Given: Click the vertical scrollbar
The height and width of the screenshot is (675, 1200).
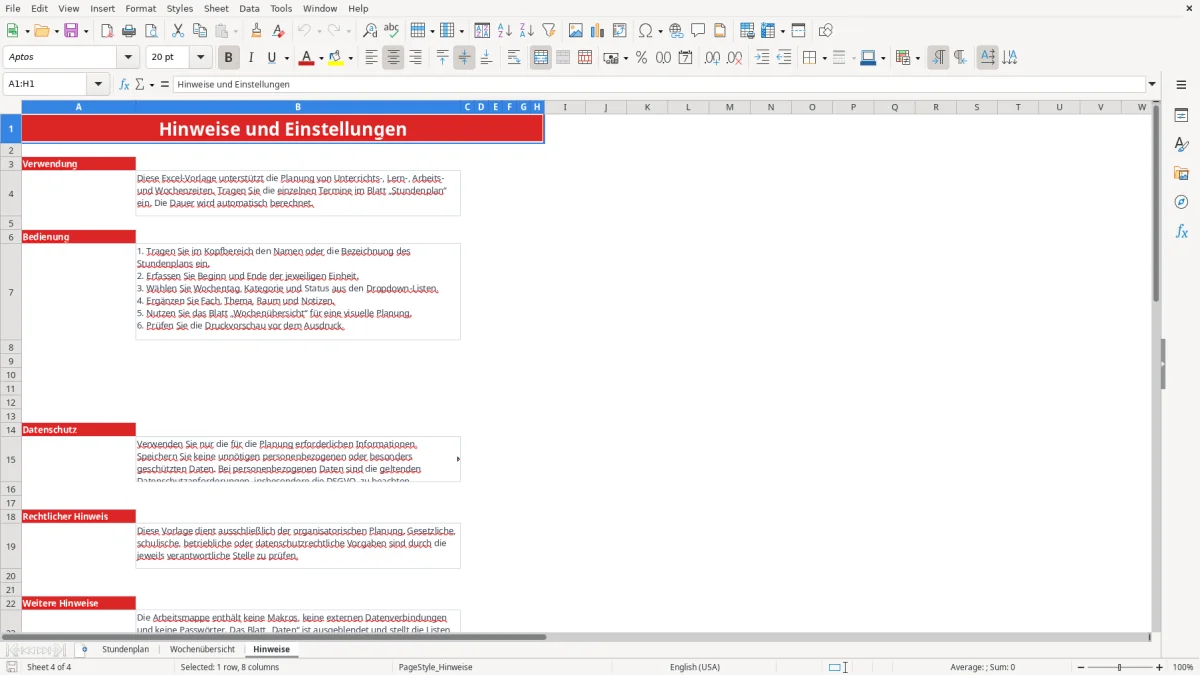Looking at the screenshot, I should pyautogui.click(x=1156, y=366).
